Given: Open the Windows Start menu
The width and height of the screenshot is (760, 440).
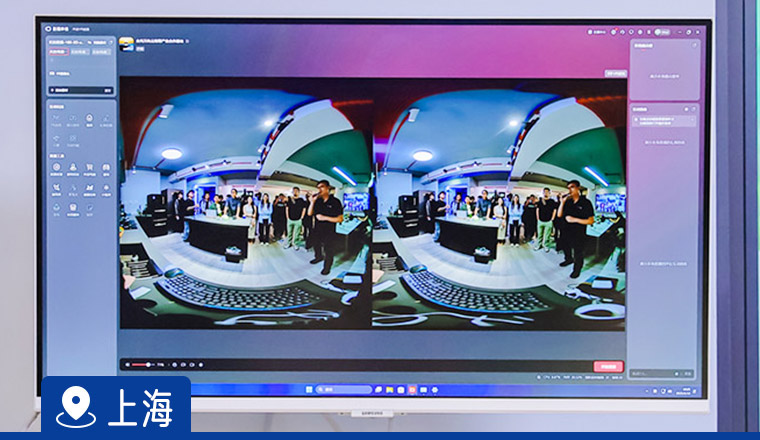Looking at the screenshot, I should tap(309, 390).
